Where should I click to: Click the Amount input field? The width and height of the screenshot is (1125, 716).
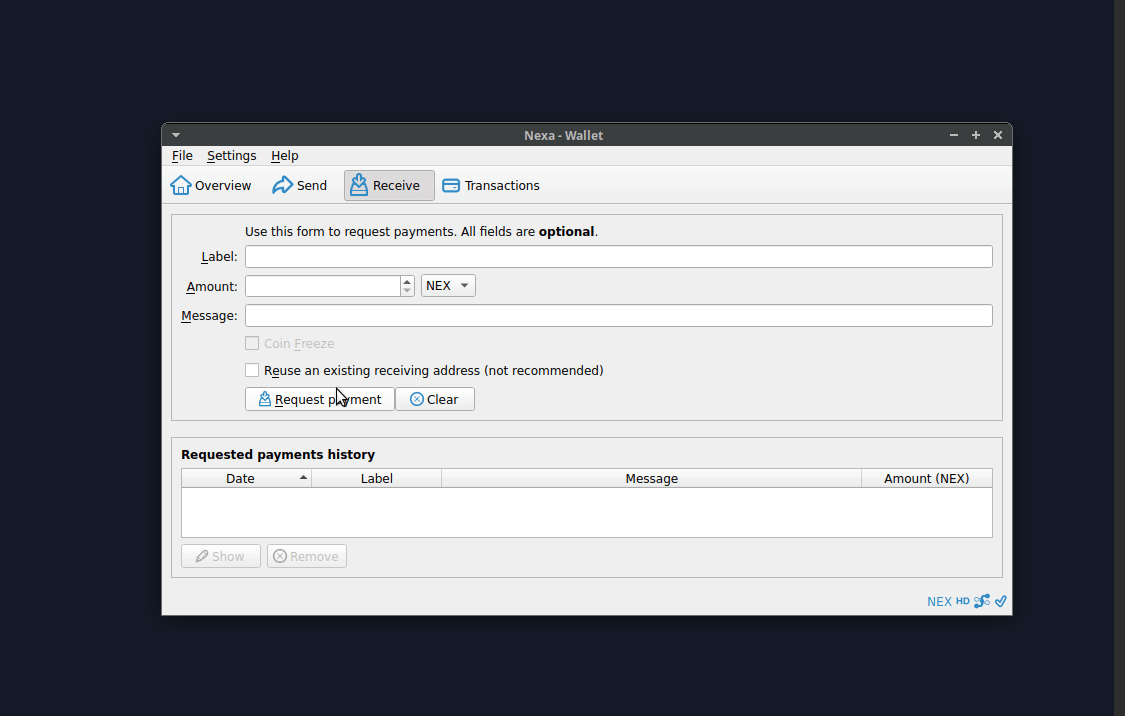[323, 286]
